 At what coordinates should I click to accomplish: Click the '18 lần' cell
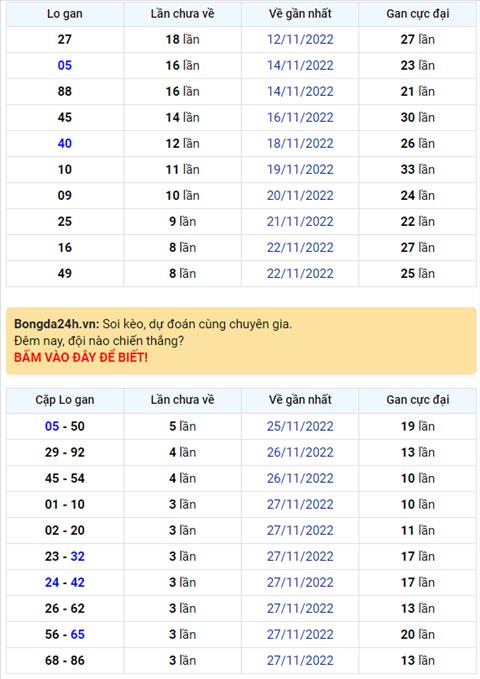[x=182, y=39]
